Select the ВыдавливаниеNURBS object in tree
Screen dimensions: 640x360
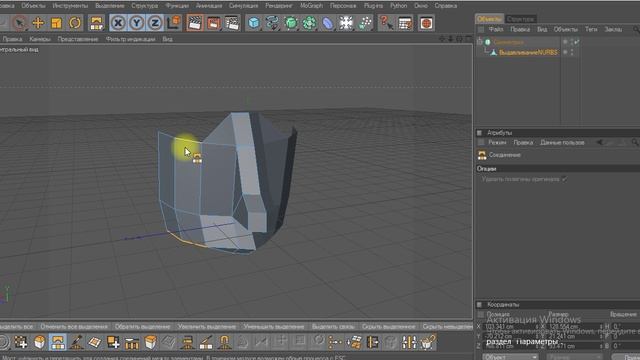coord(528,52)
